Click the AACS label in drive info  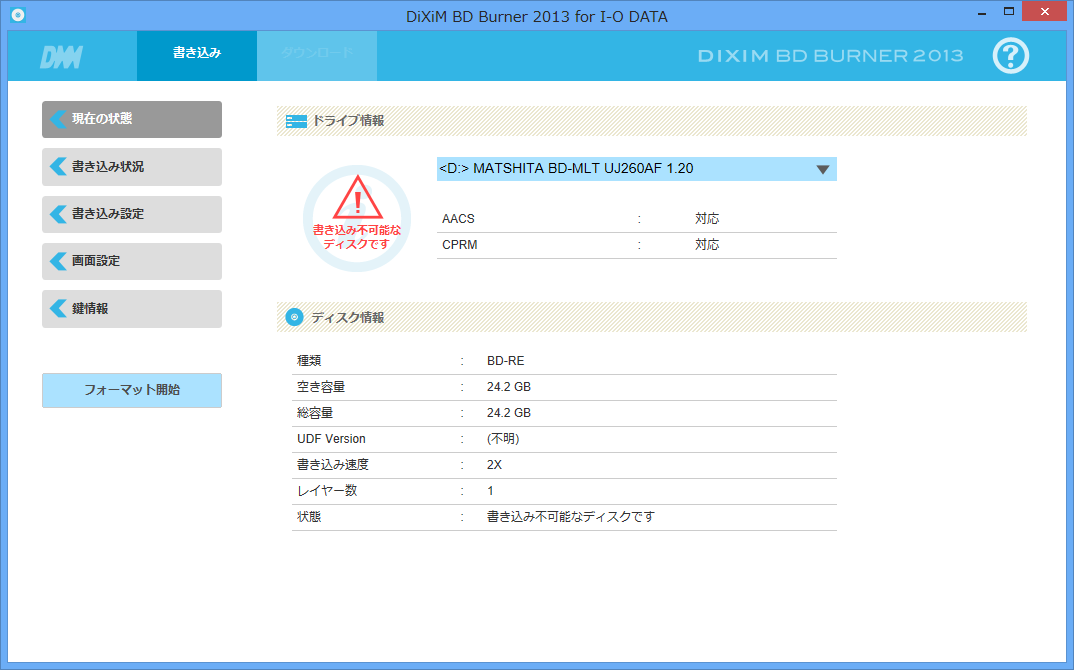pyautogui.click(x=458, y=219)
